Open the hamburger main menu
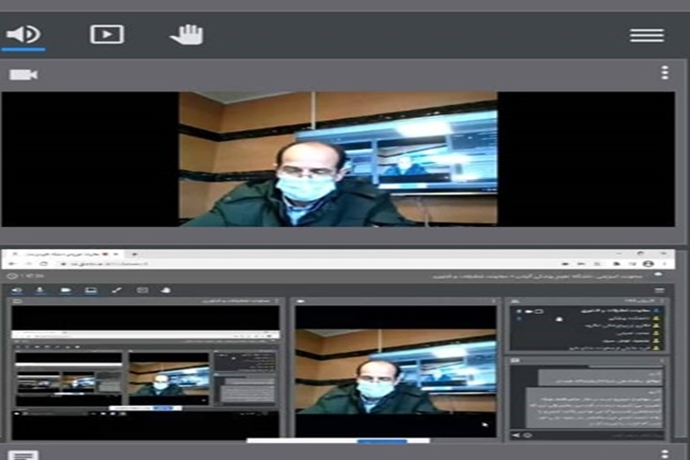This screenshot has width=690, height=460. pos(647,35)
